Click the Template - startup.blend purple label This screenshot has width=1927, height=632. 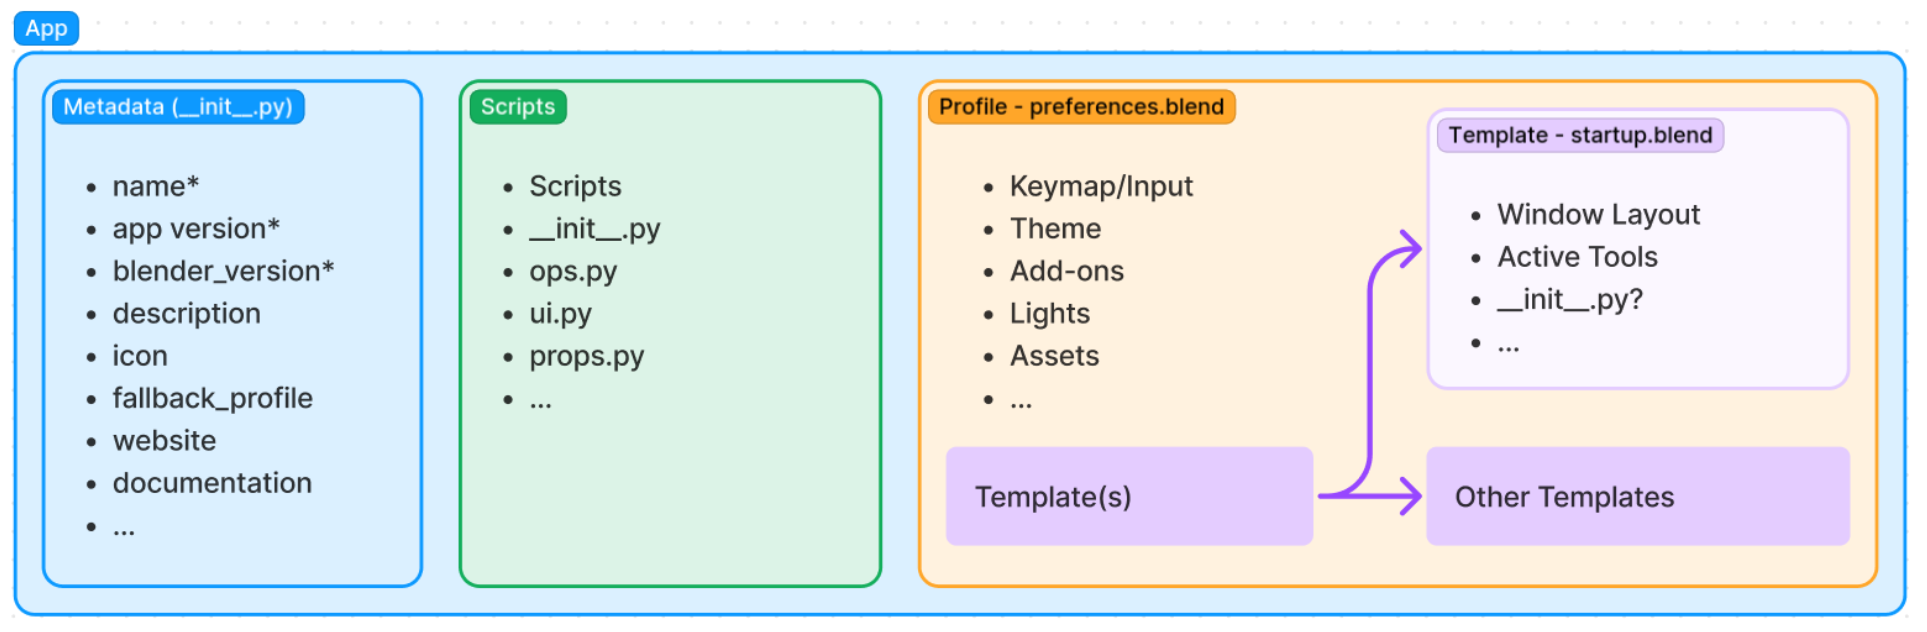click(x=1580, y=135)
